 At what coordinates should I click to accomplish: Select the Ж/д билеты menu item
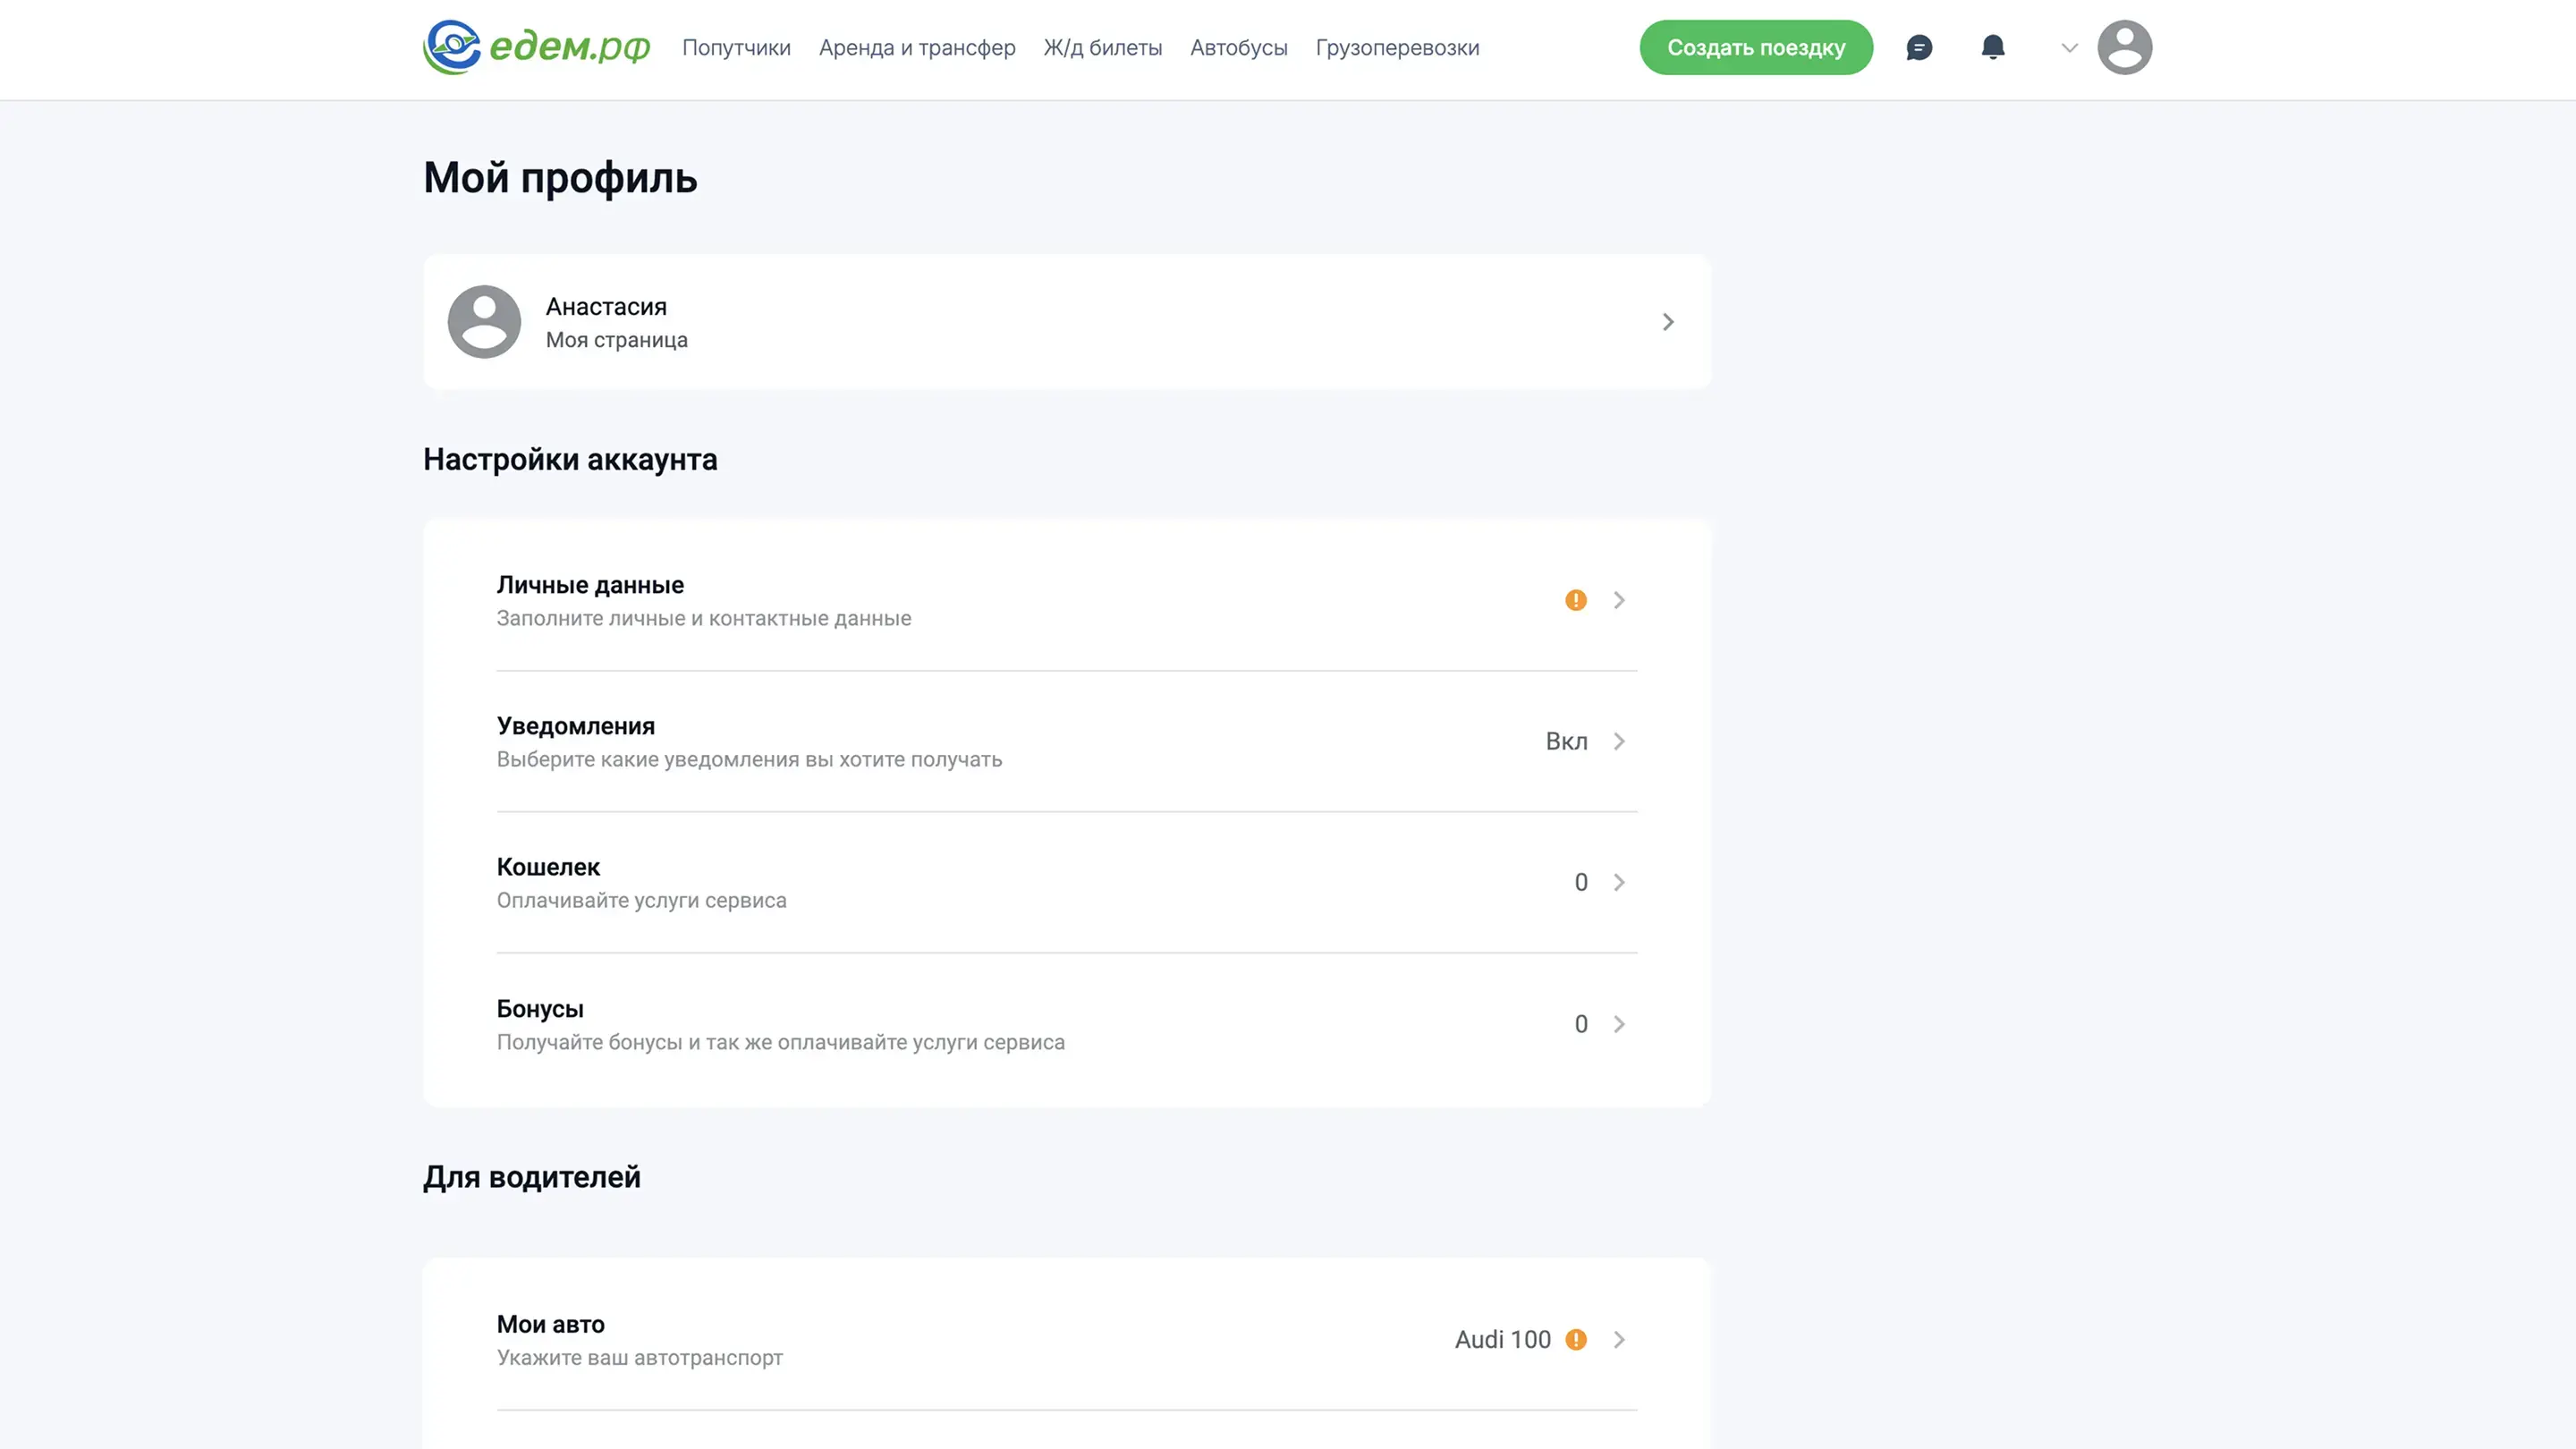[x=1102, y=47]
